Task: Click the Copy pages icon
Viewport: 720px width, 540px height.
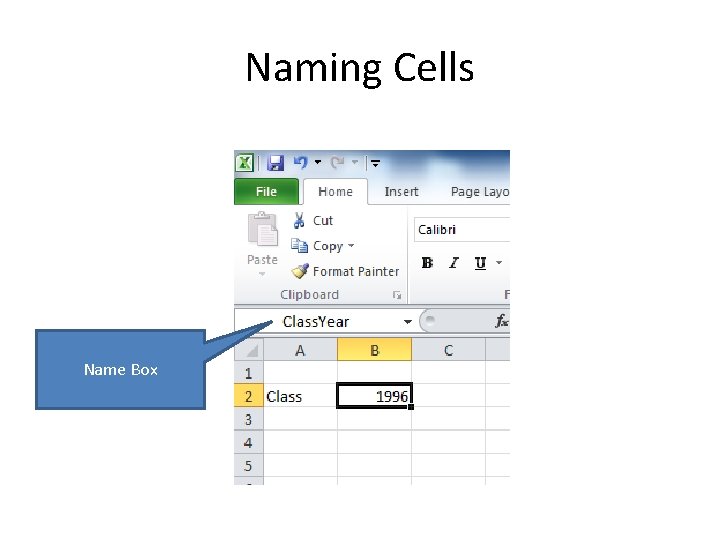Action: (299, 246)
